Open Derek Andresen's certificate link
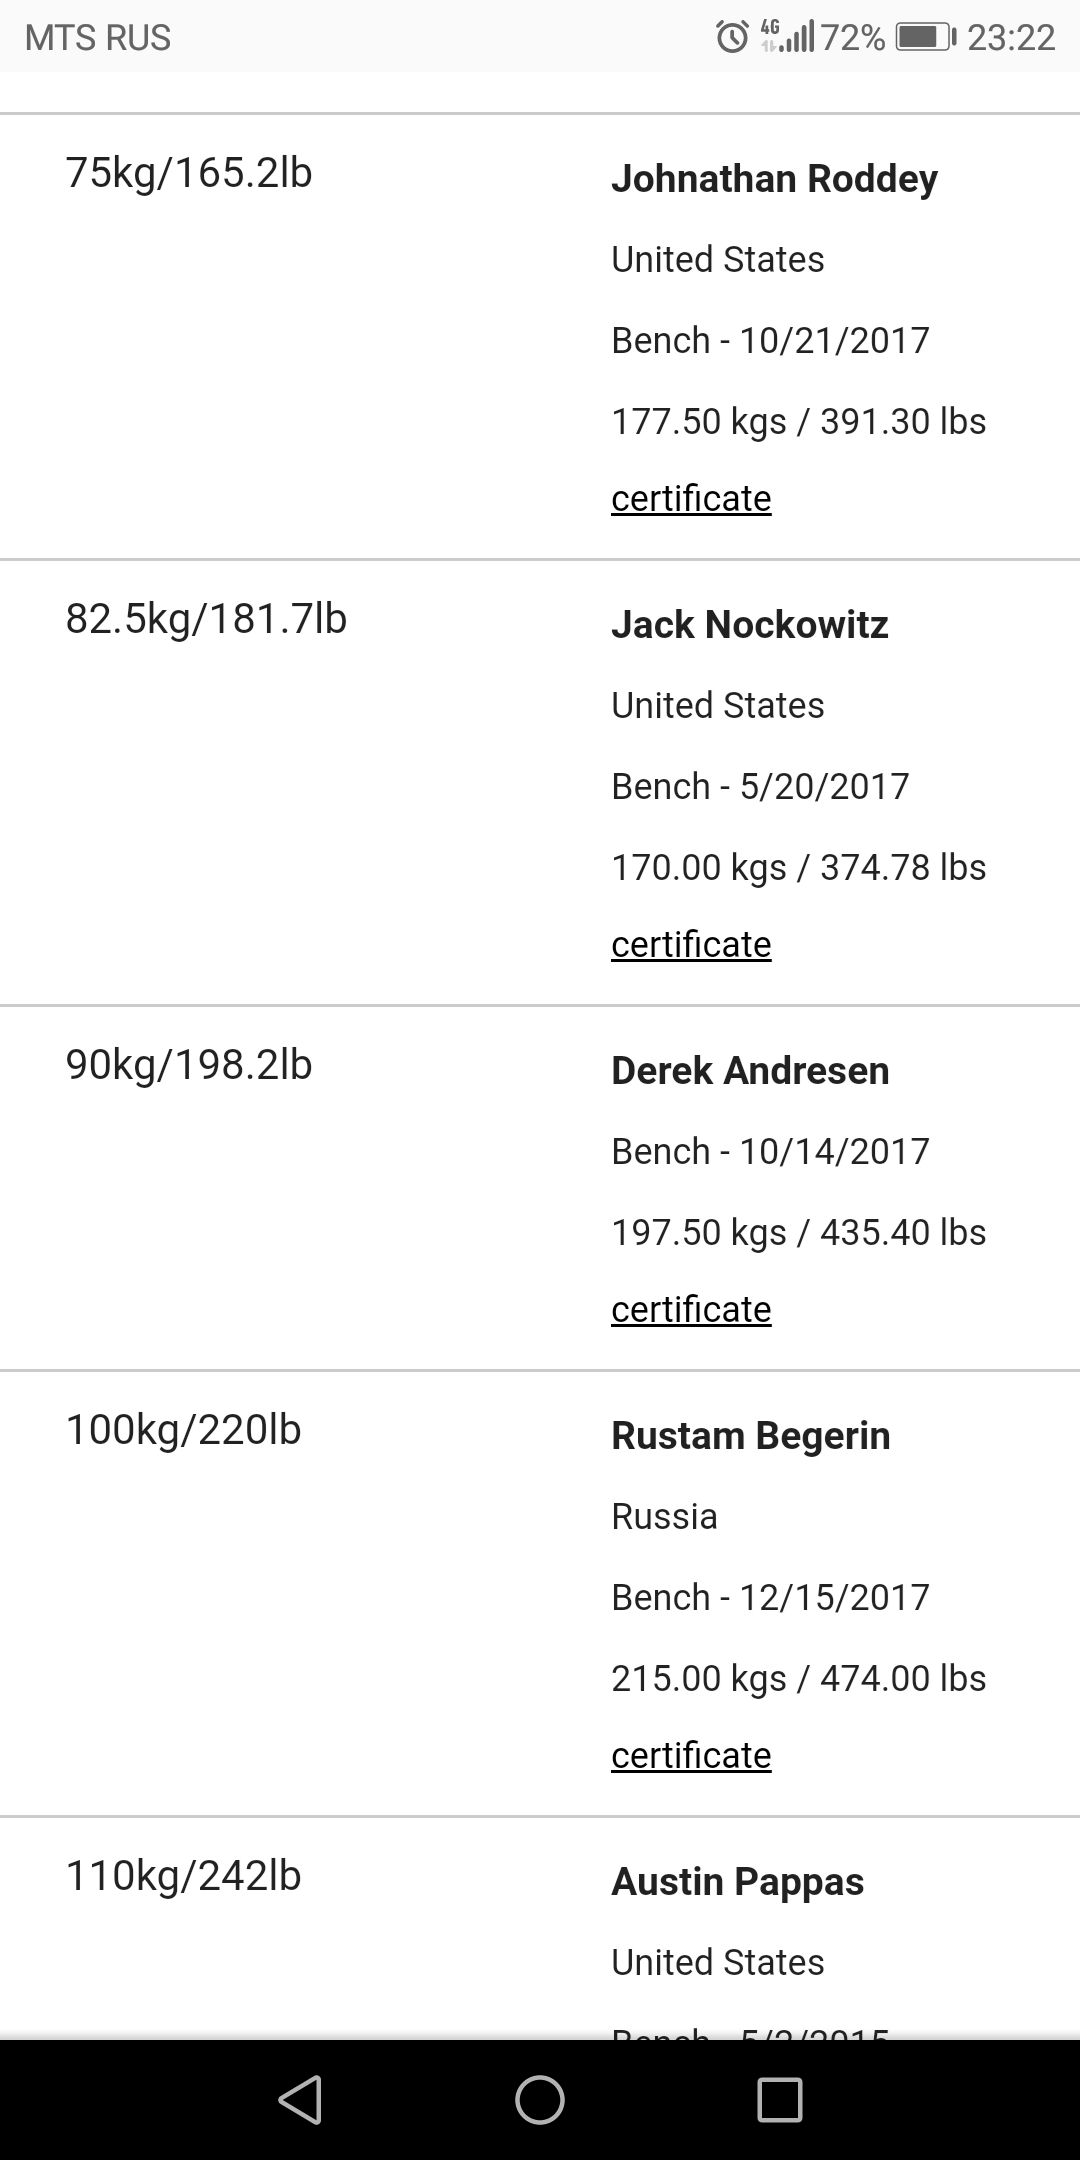 [691, 1309]
